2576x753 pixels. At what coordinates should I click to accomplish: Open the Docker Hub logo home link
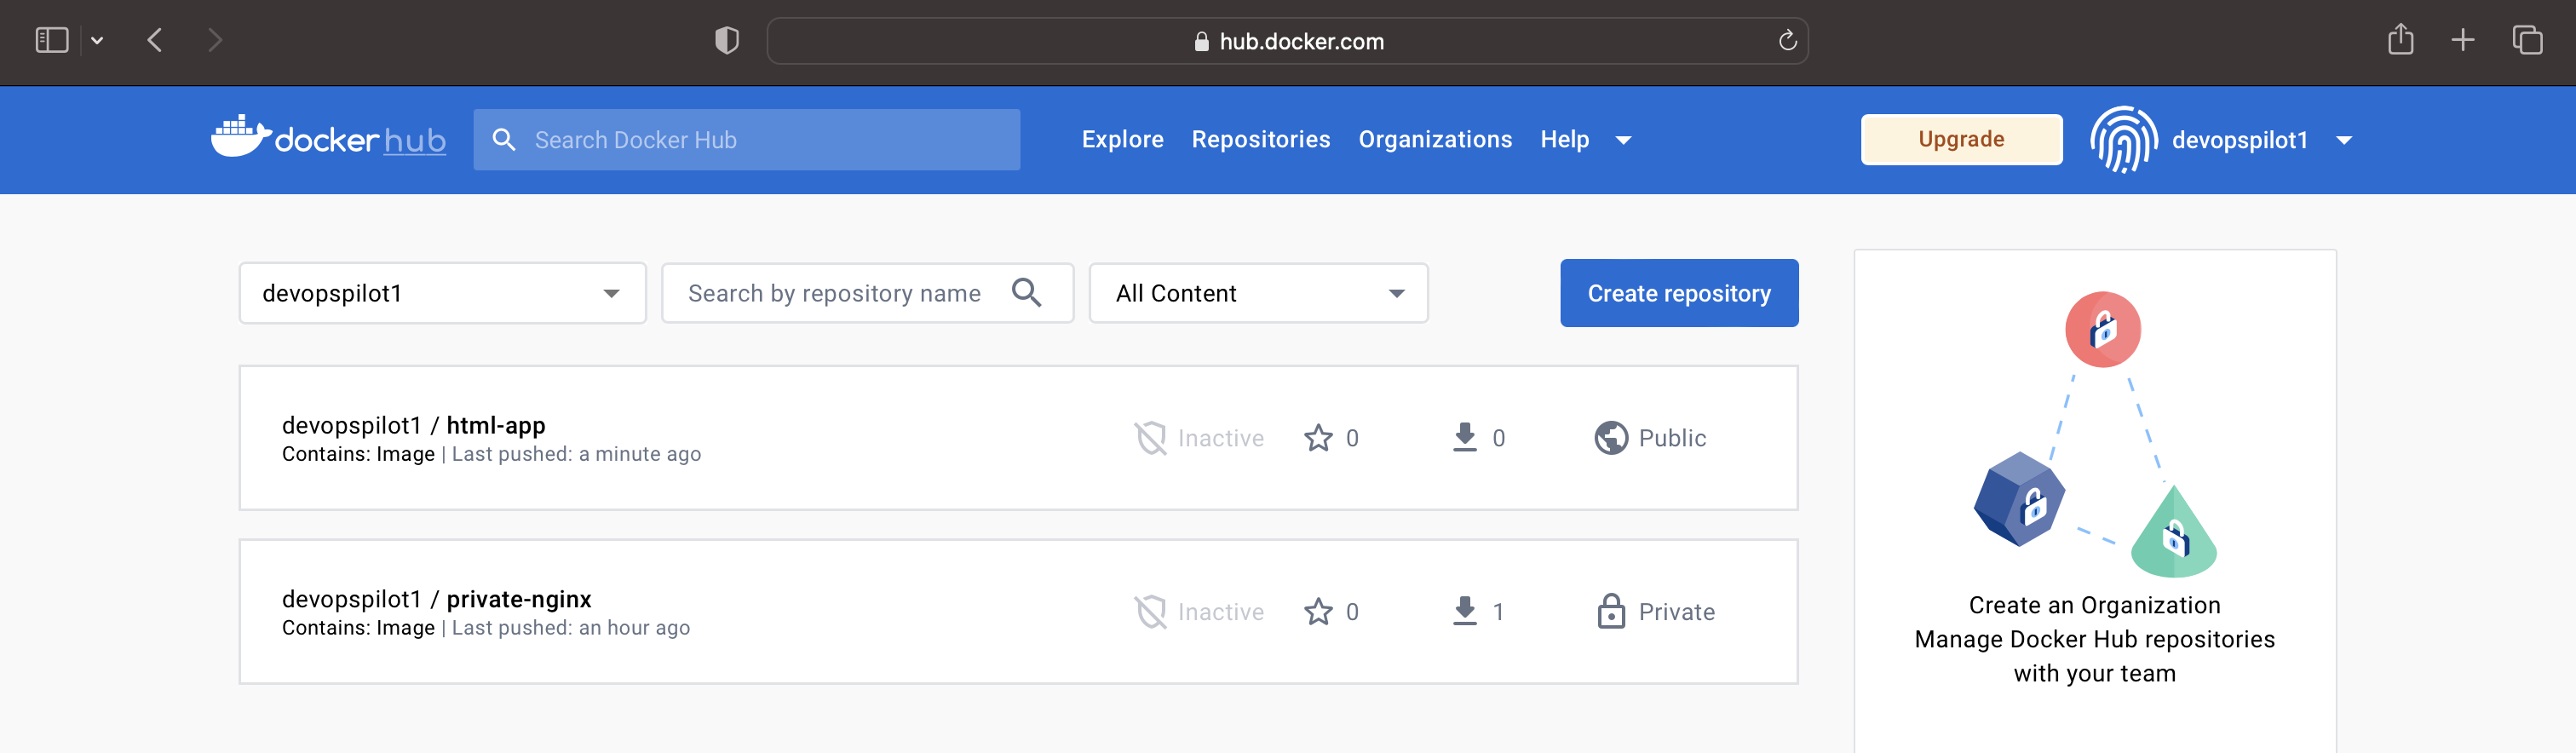click(328, 138)
